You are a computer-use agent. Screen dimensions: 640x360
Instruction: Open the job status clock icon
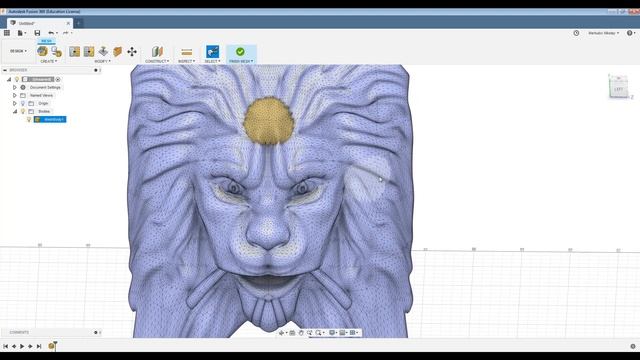coord(576,33)
